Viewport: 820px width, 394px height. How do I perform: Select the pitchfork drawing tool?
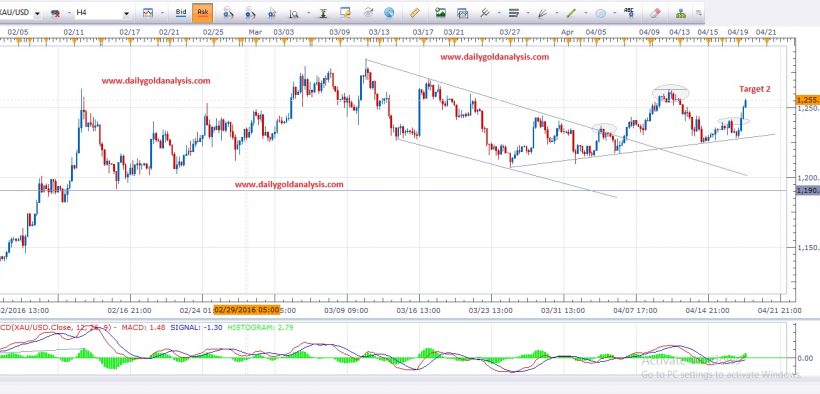click(485, 13)
